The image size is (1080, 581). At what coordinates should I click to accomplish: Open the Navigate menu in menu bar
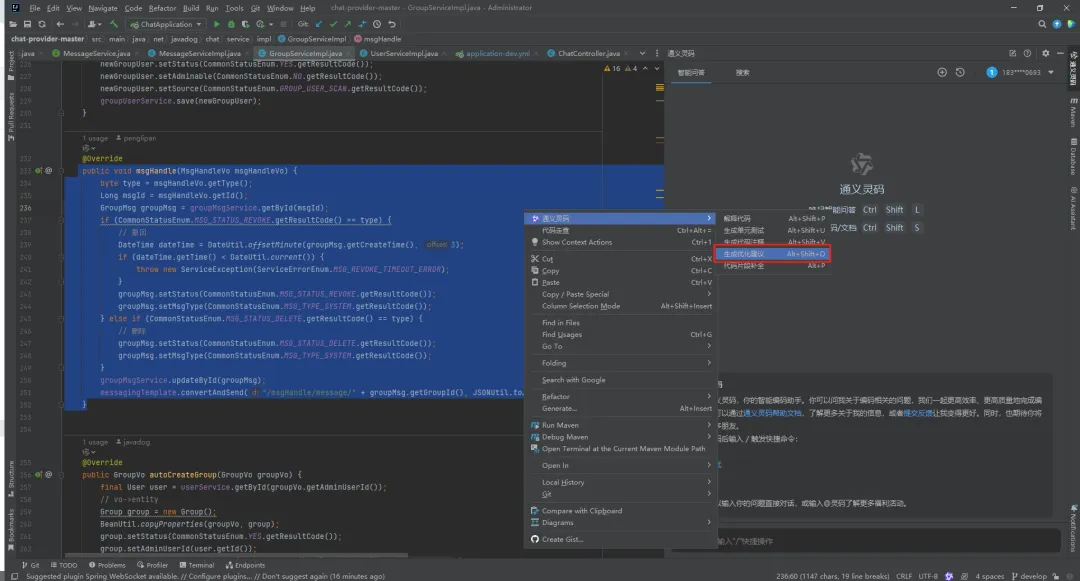pyautogui.click(x=103, y=8)
